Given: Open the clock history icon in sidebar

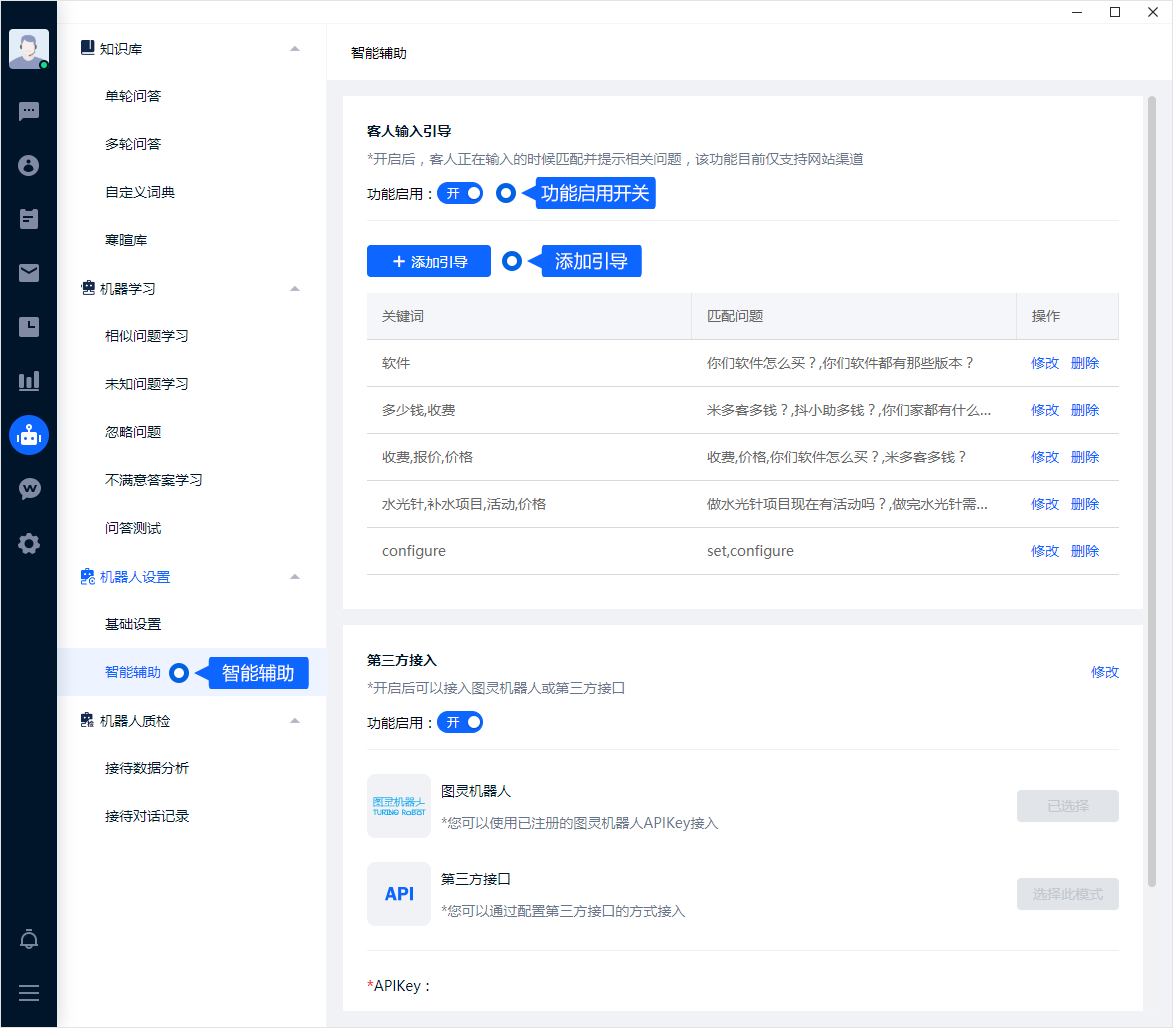Looking at the screenshot, I should 29,327.
